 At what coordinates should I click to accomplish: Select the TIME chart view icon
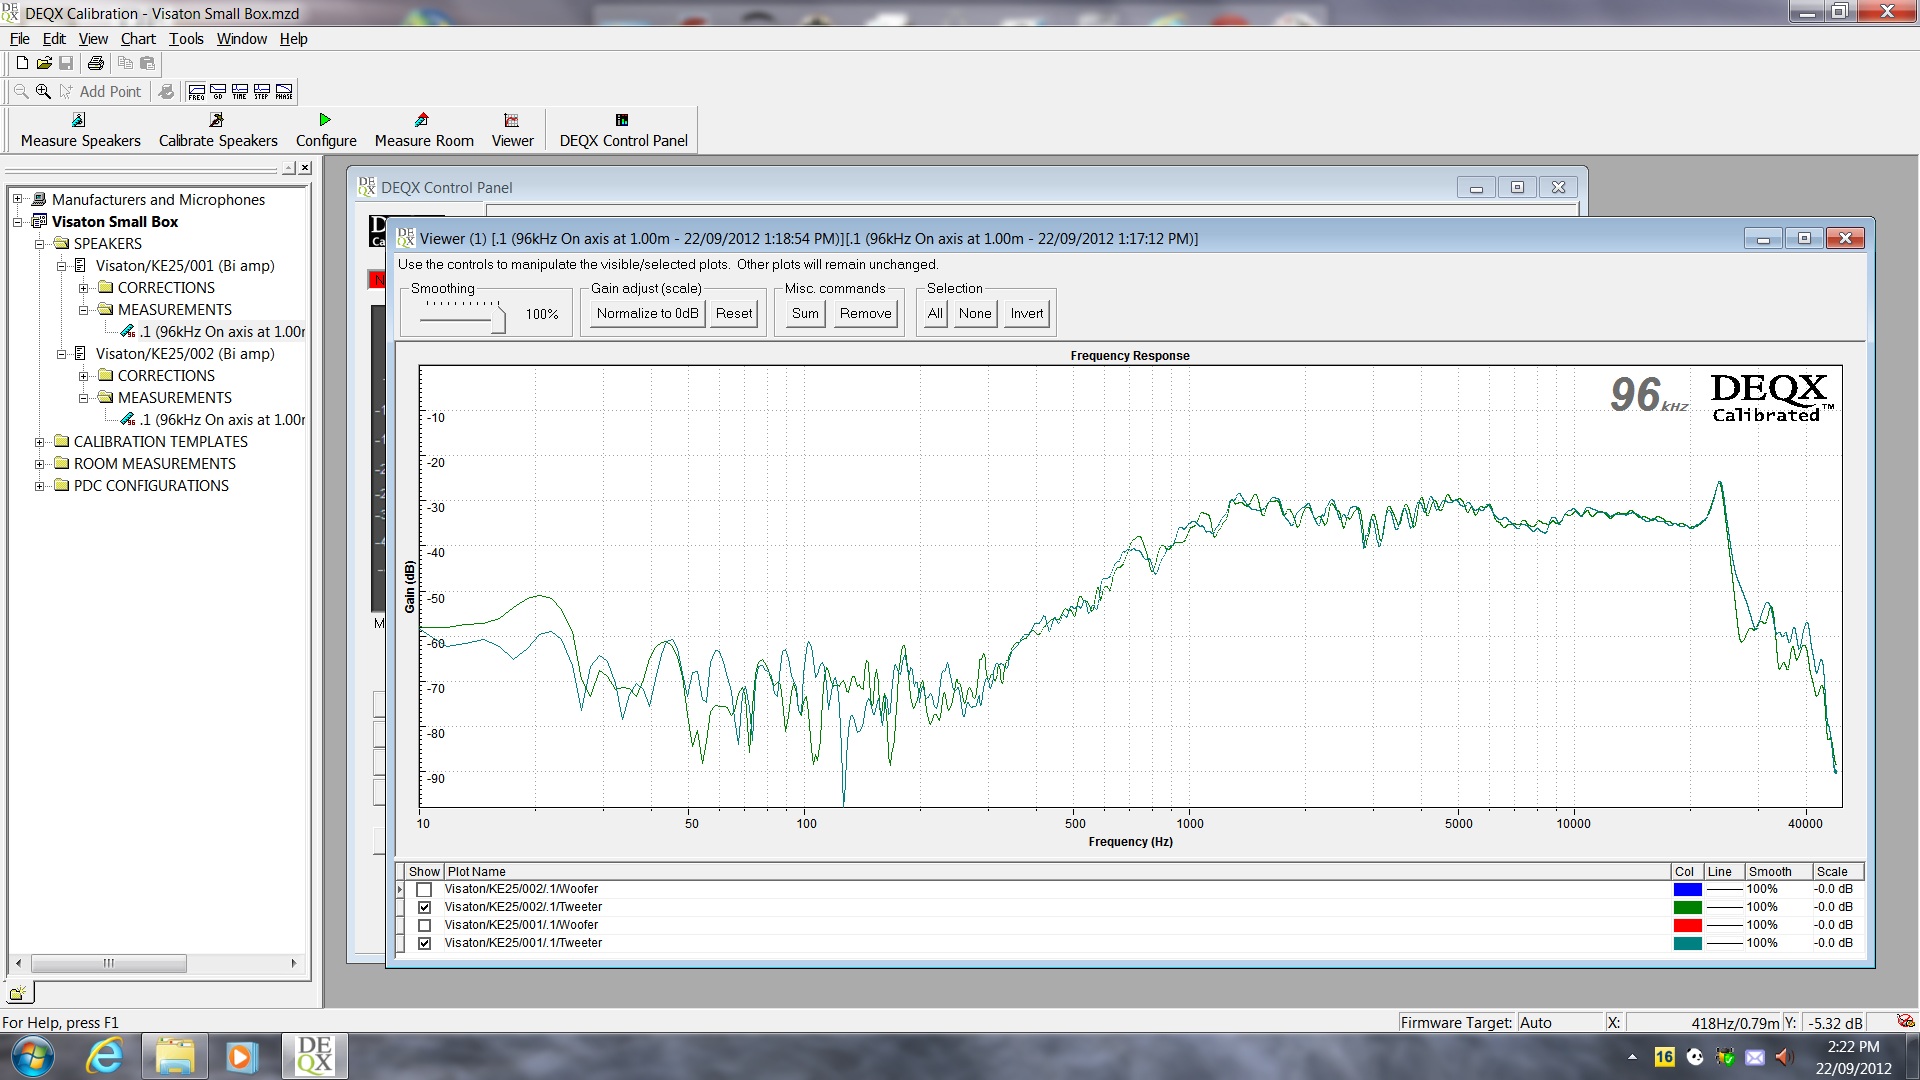coord(240,91)
